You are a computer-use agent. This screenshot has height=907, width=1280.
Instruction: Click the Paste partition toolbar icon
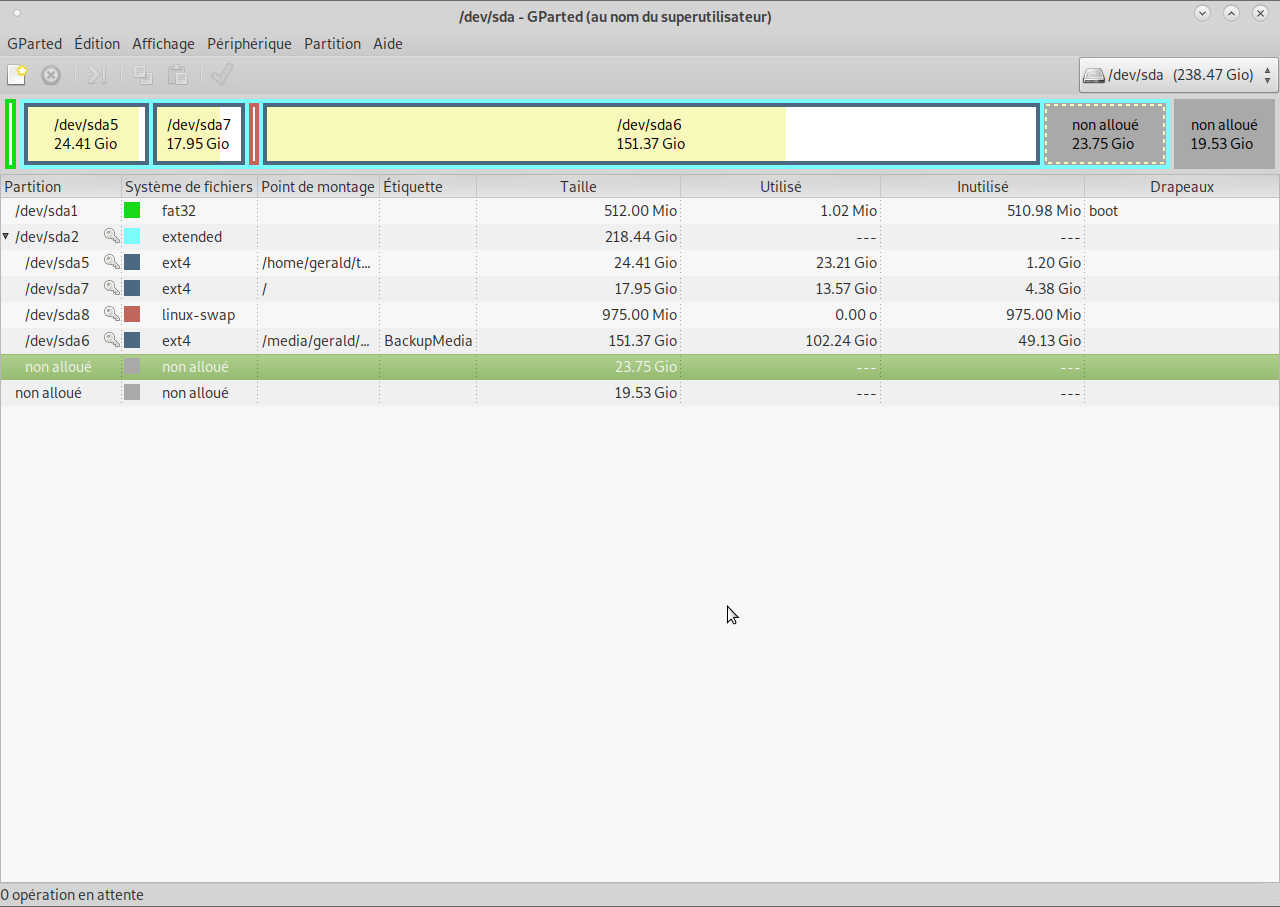coord(178,75)
